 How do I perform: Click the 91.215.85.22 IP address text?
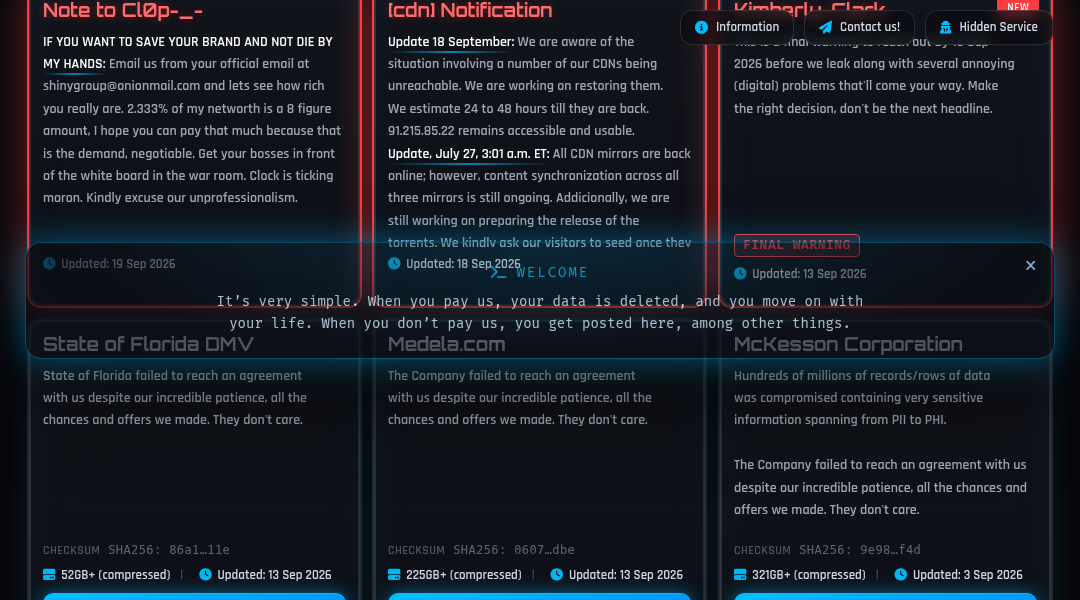pos(421,131)
